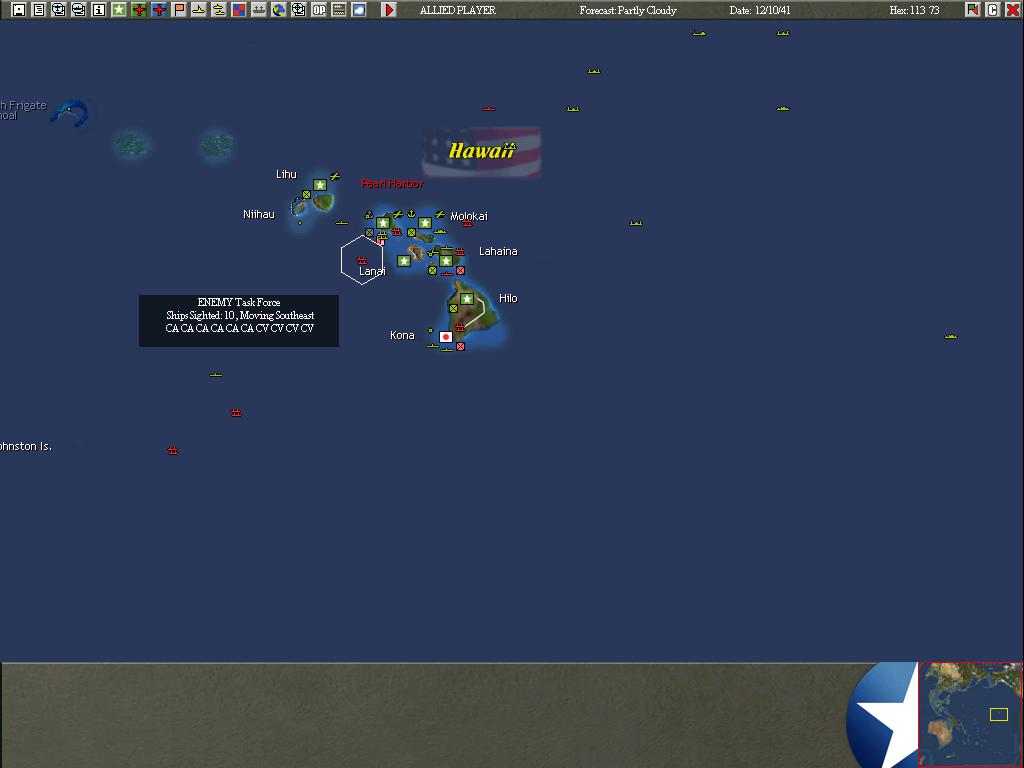Click the green-red flag icon at top right
The height and width of the screenshot is (768, 1024).
click(972, 10)
